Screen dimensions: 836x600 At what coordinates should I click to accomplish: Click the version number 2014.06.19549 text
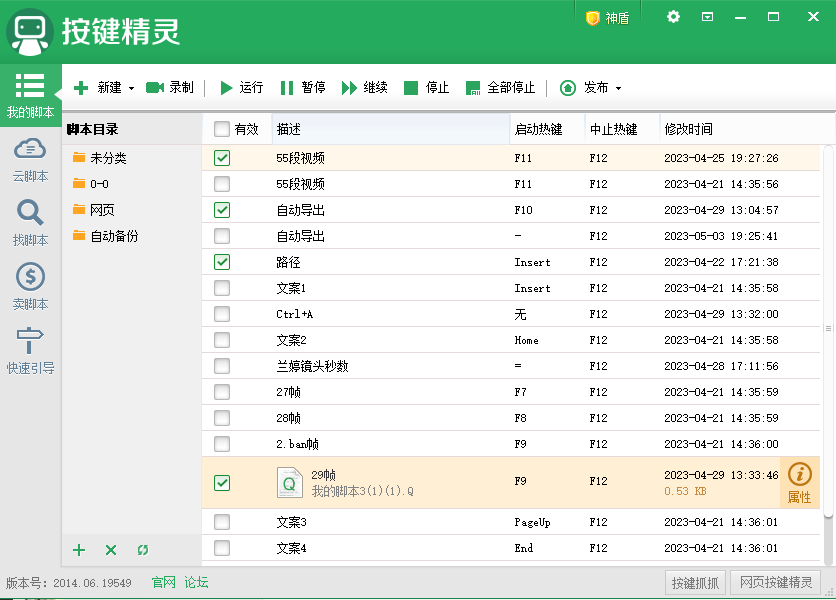pos(92,583)
